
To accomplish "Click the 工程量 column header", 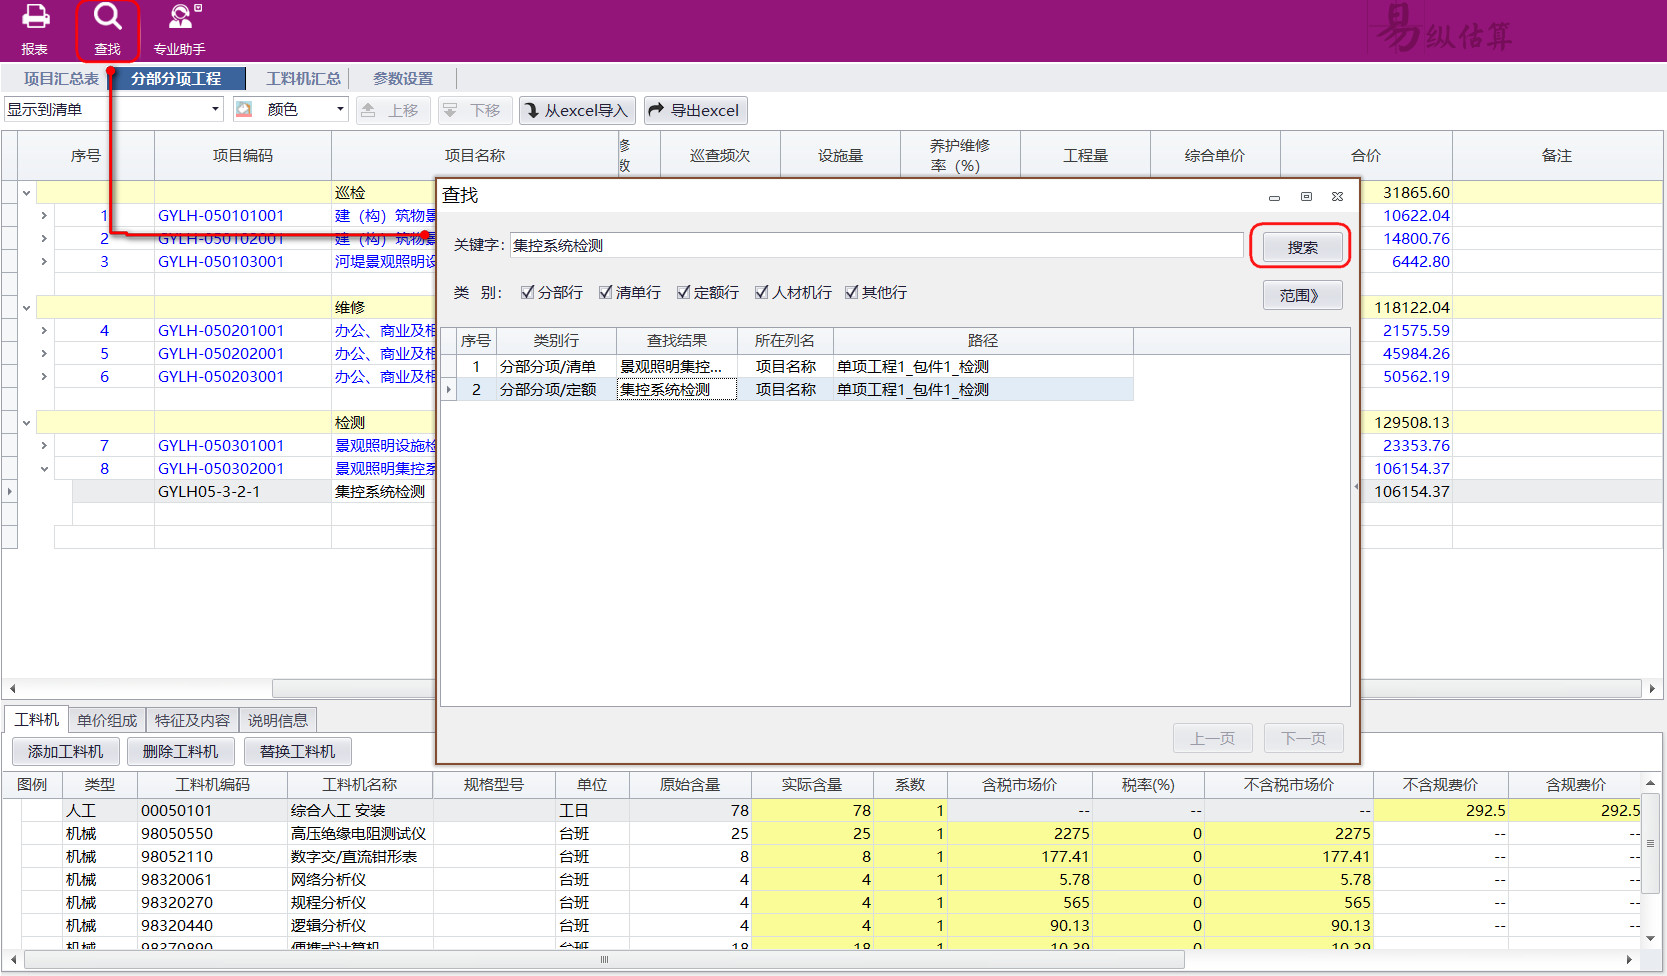I will pyautogui.click(x=1085, y=156).
